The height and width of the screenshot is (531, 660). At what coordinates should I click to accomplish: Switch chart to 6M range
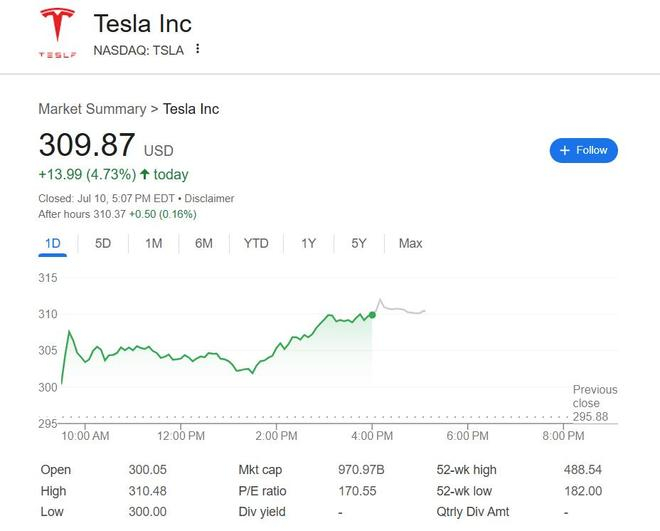203,243
